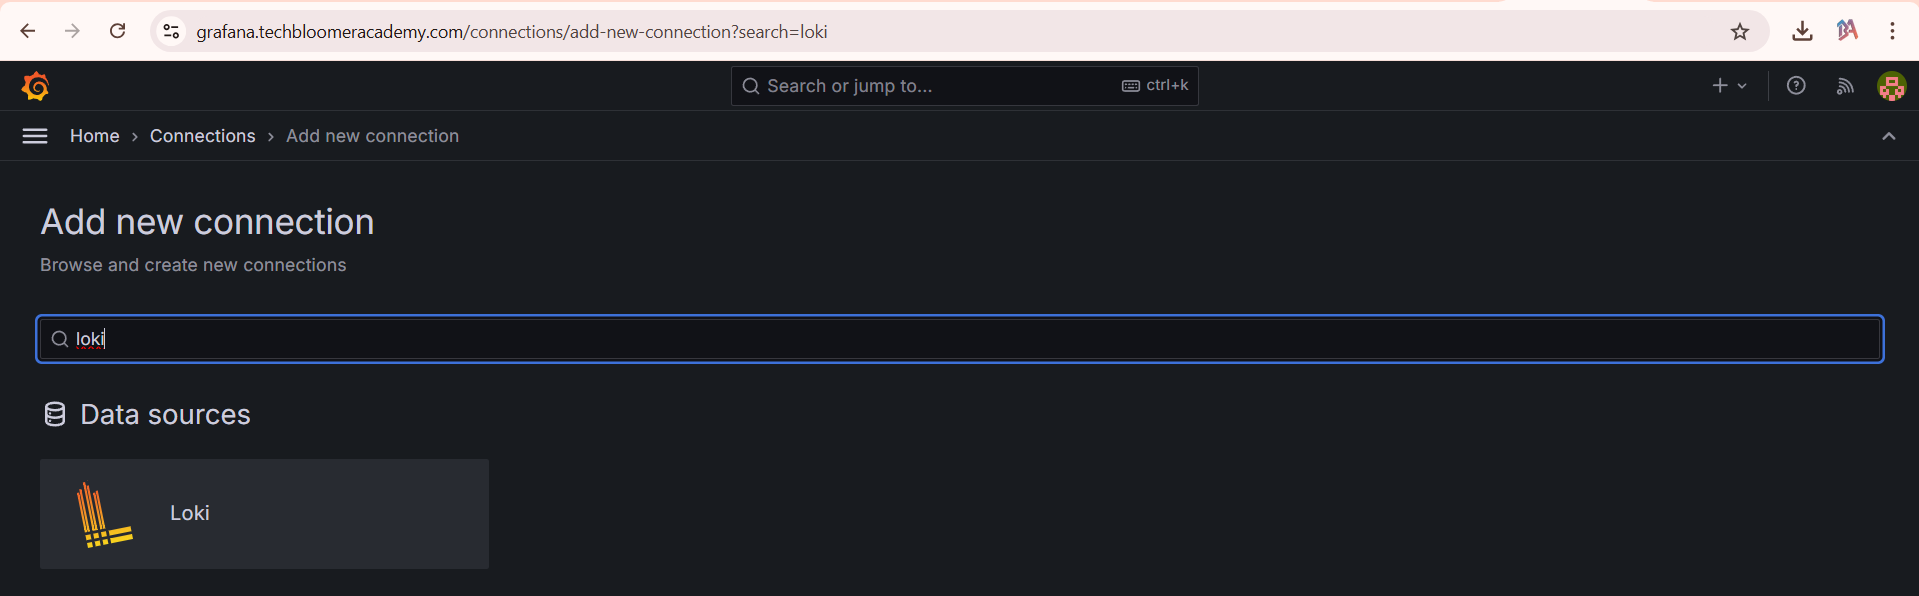The width and height of the screenshot is (1919, 596).
Task: Click Browse and create new connections text
Action: tap(193, 265)
